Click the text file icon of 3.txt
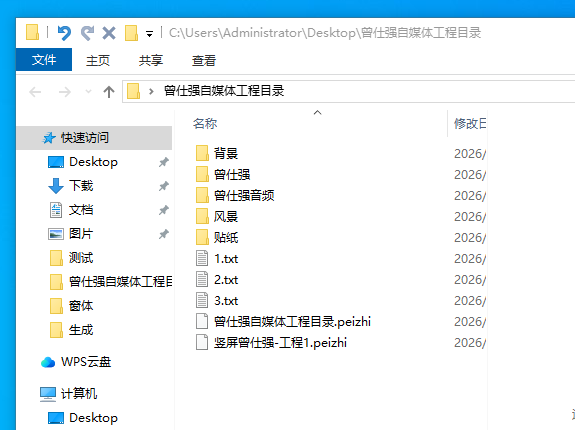Image resolution: width=575 pixels, height=430 pixels. click(202, 301)
